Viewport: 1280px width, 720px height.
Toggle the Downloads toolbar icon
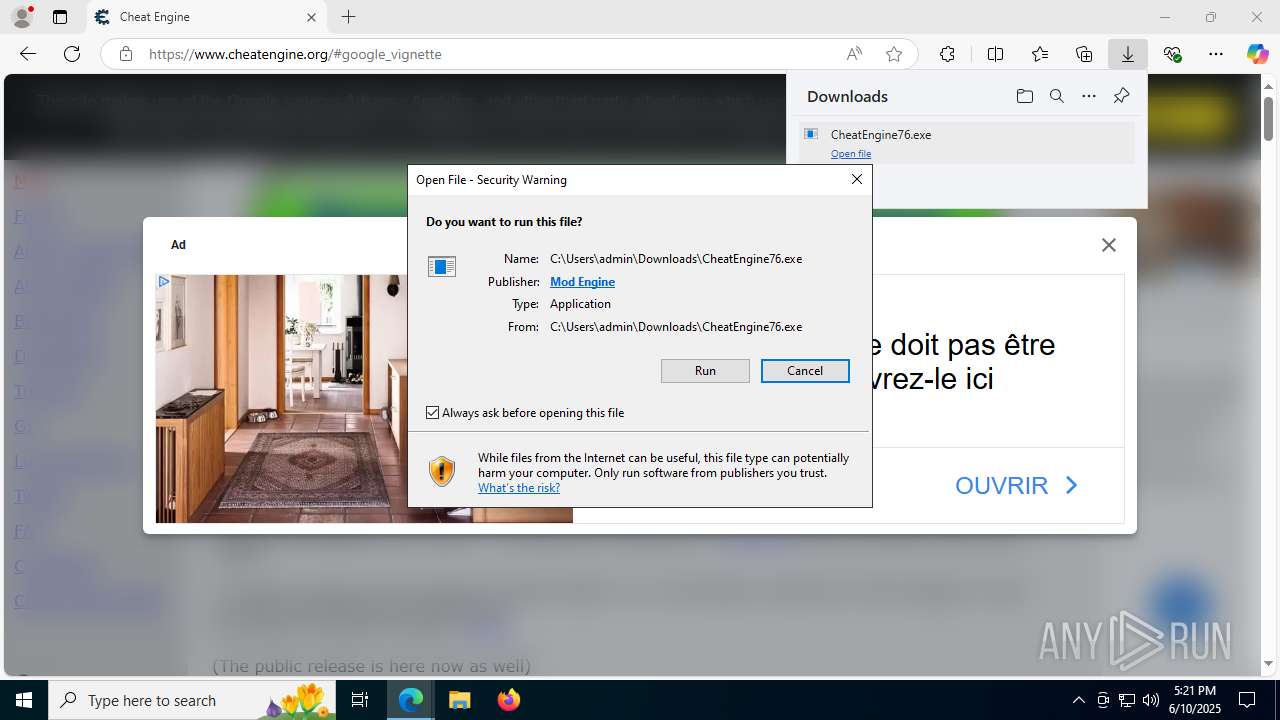pos(1128,54)
